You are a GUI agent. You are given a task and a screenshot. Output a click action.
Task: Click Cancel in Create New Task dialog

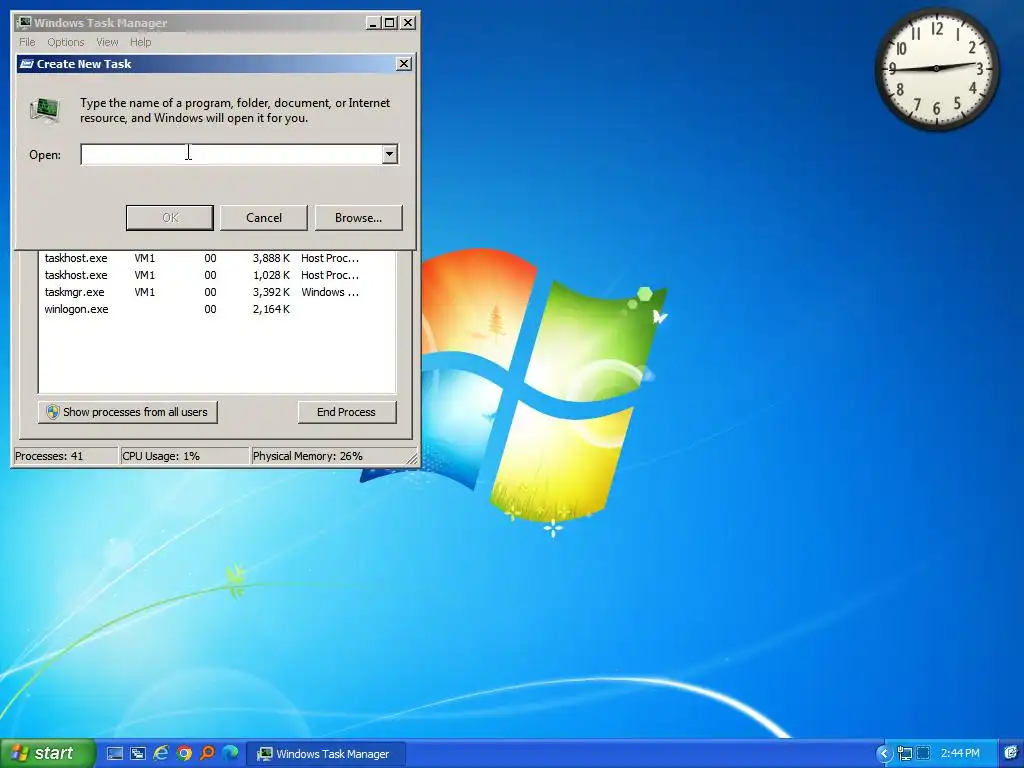(264, 217)
